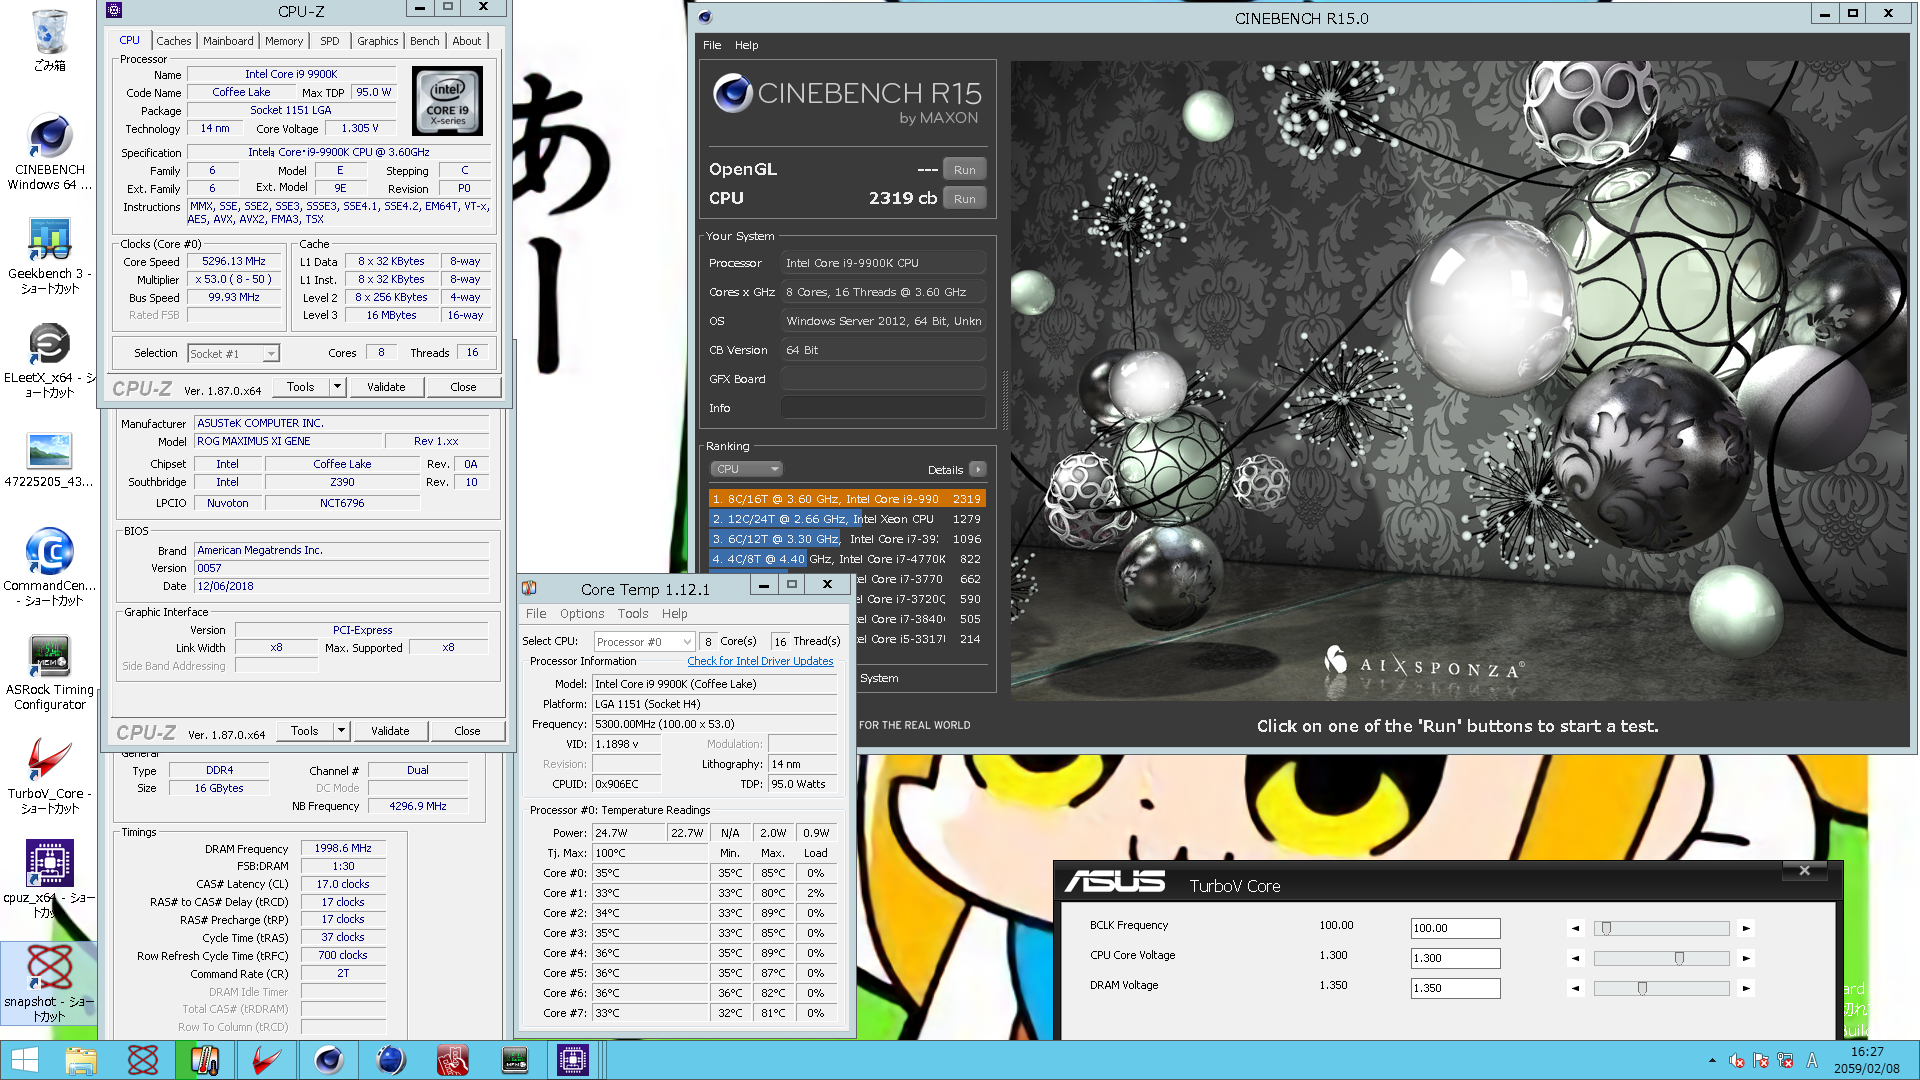This screenshot has height=1080, width=1920.
Task: Click the Core Temp title bar icon
Action: [529, 588]
